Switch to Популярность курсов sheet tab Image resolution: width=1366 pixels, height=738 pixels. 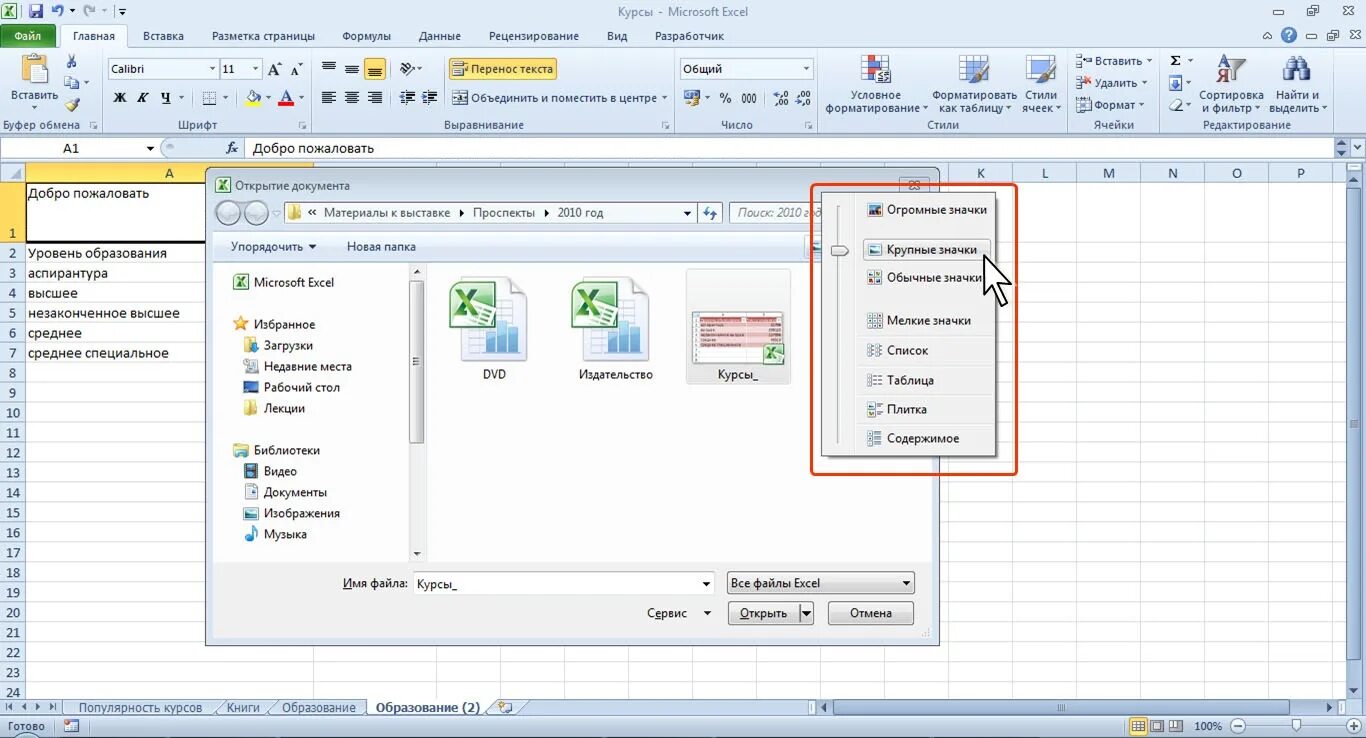pyautogui.click(x=140, y=707)
